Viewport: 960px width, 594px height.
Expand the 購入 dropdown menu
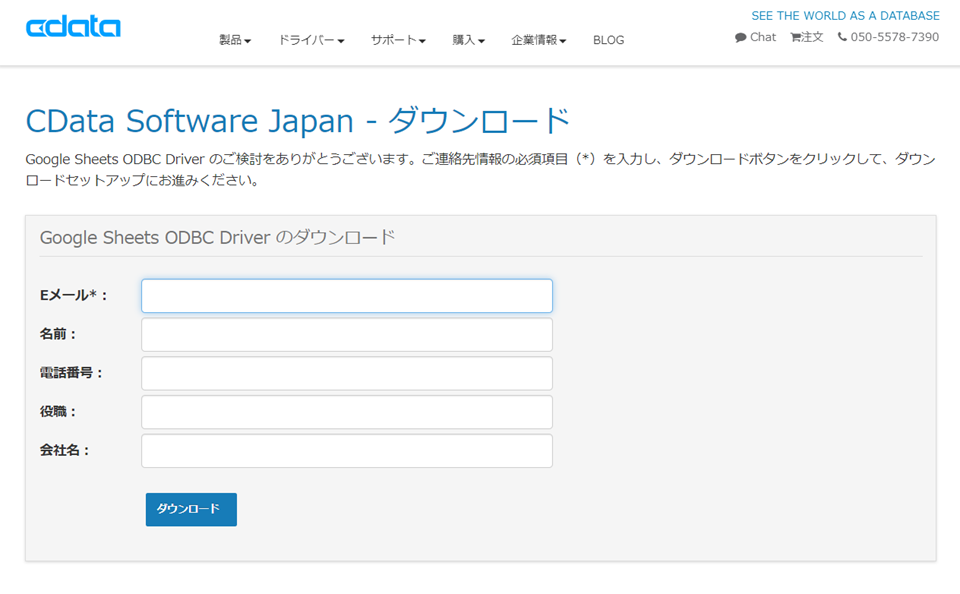click(468, 40)
